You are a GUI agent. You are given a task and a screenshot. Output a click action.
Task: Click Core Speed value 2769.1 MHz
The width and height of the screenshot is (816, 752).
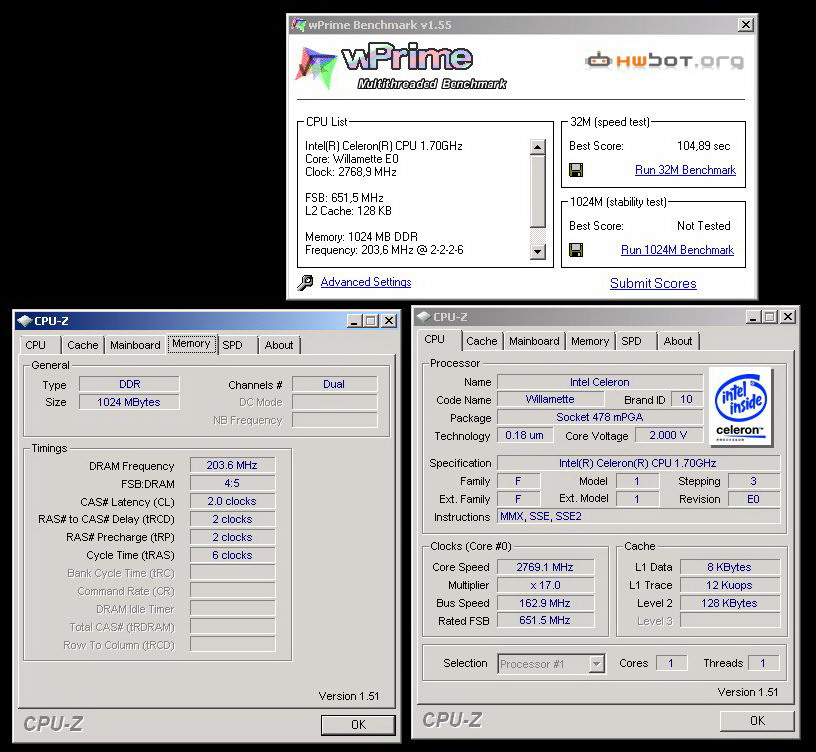click(x=545, y=567)
